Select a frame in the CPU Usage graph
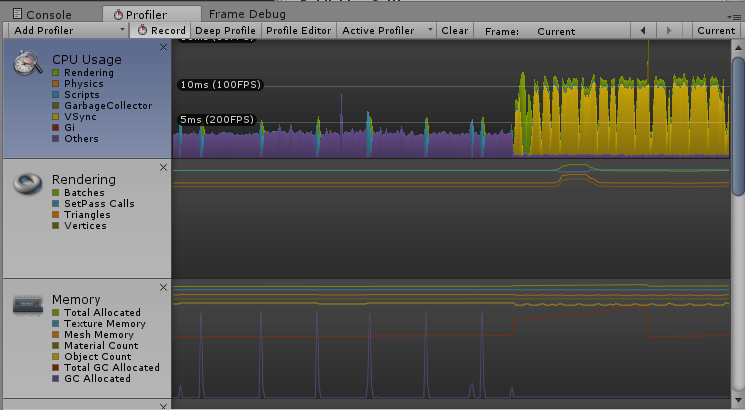This screenshot has height=410, width=745. point(450,99)
